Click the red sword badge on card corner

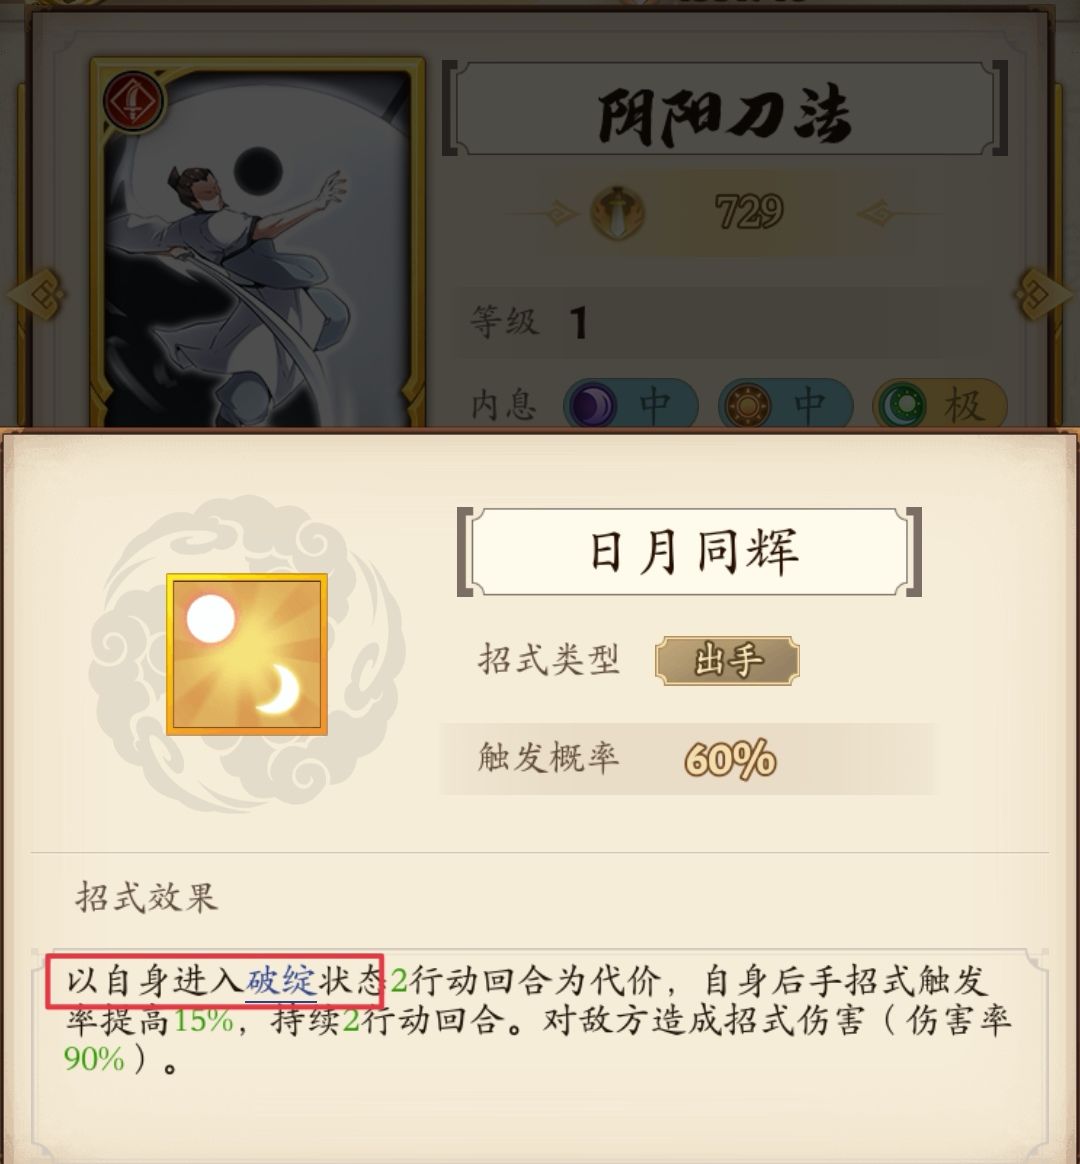[134, 102]
